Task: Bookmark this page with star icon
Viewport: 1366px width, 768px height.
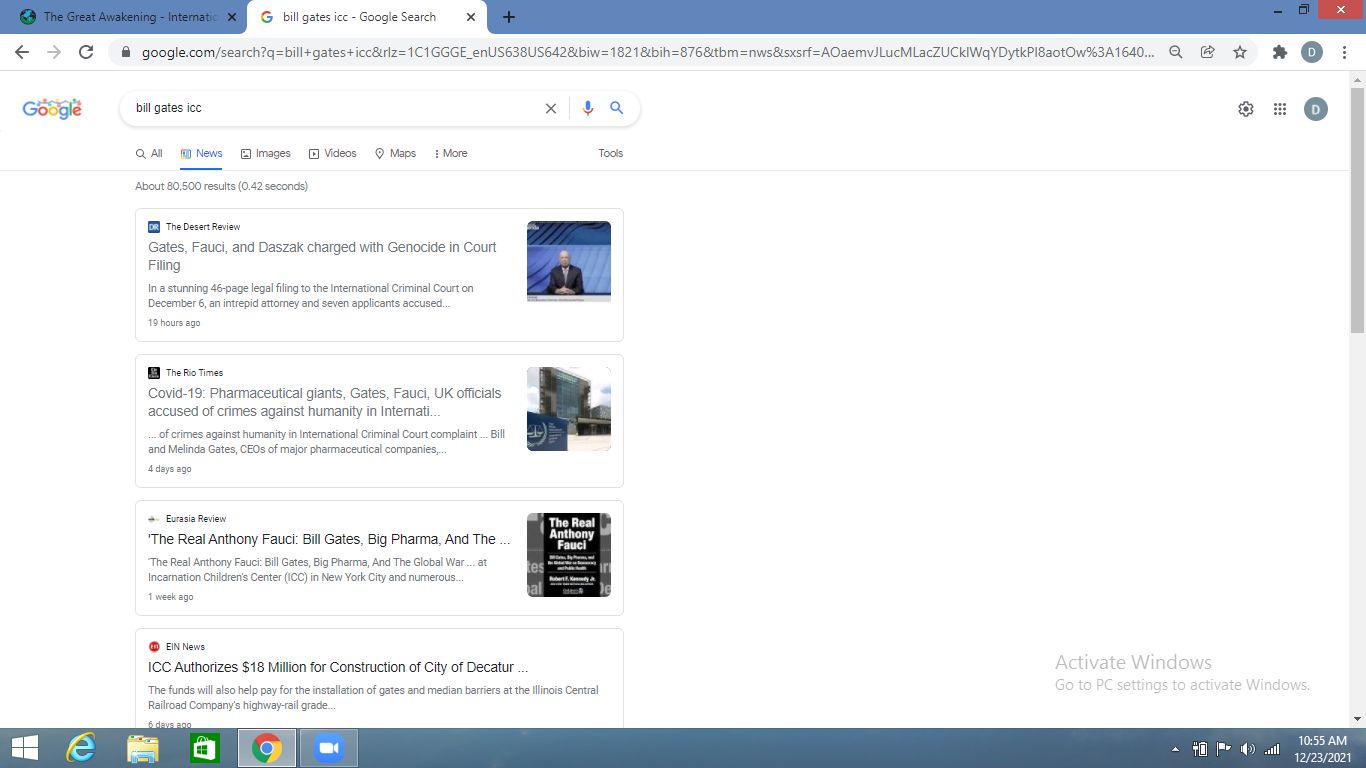Action: tap(1240, 52)
